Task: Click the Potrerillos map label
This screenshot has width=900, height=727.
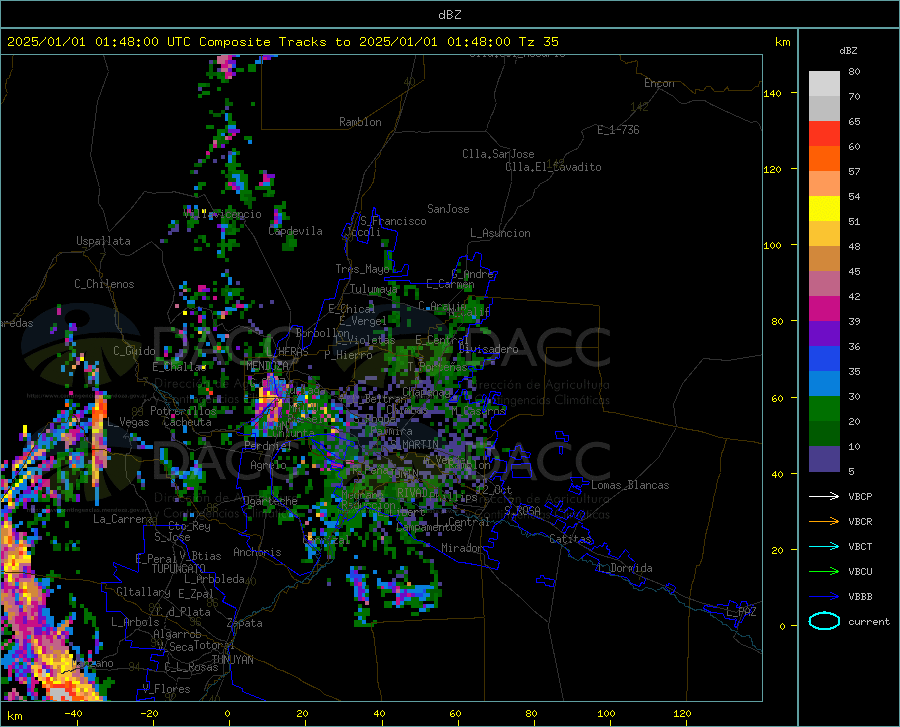Action: pos(183,411)
